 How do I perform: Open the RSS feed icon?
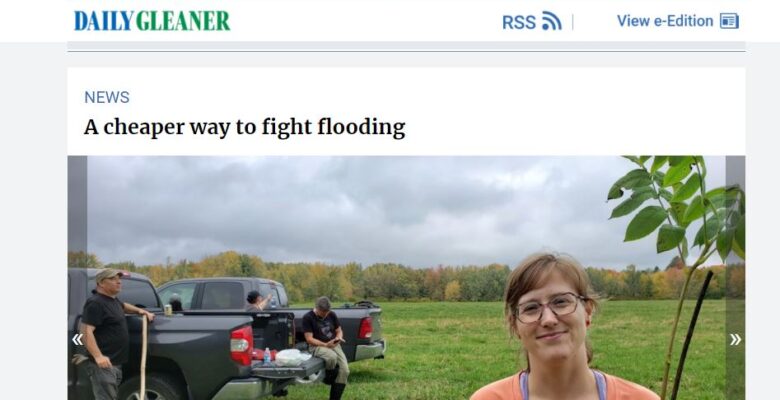click(x=552, y=21)
